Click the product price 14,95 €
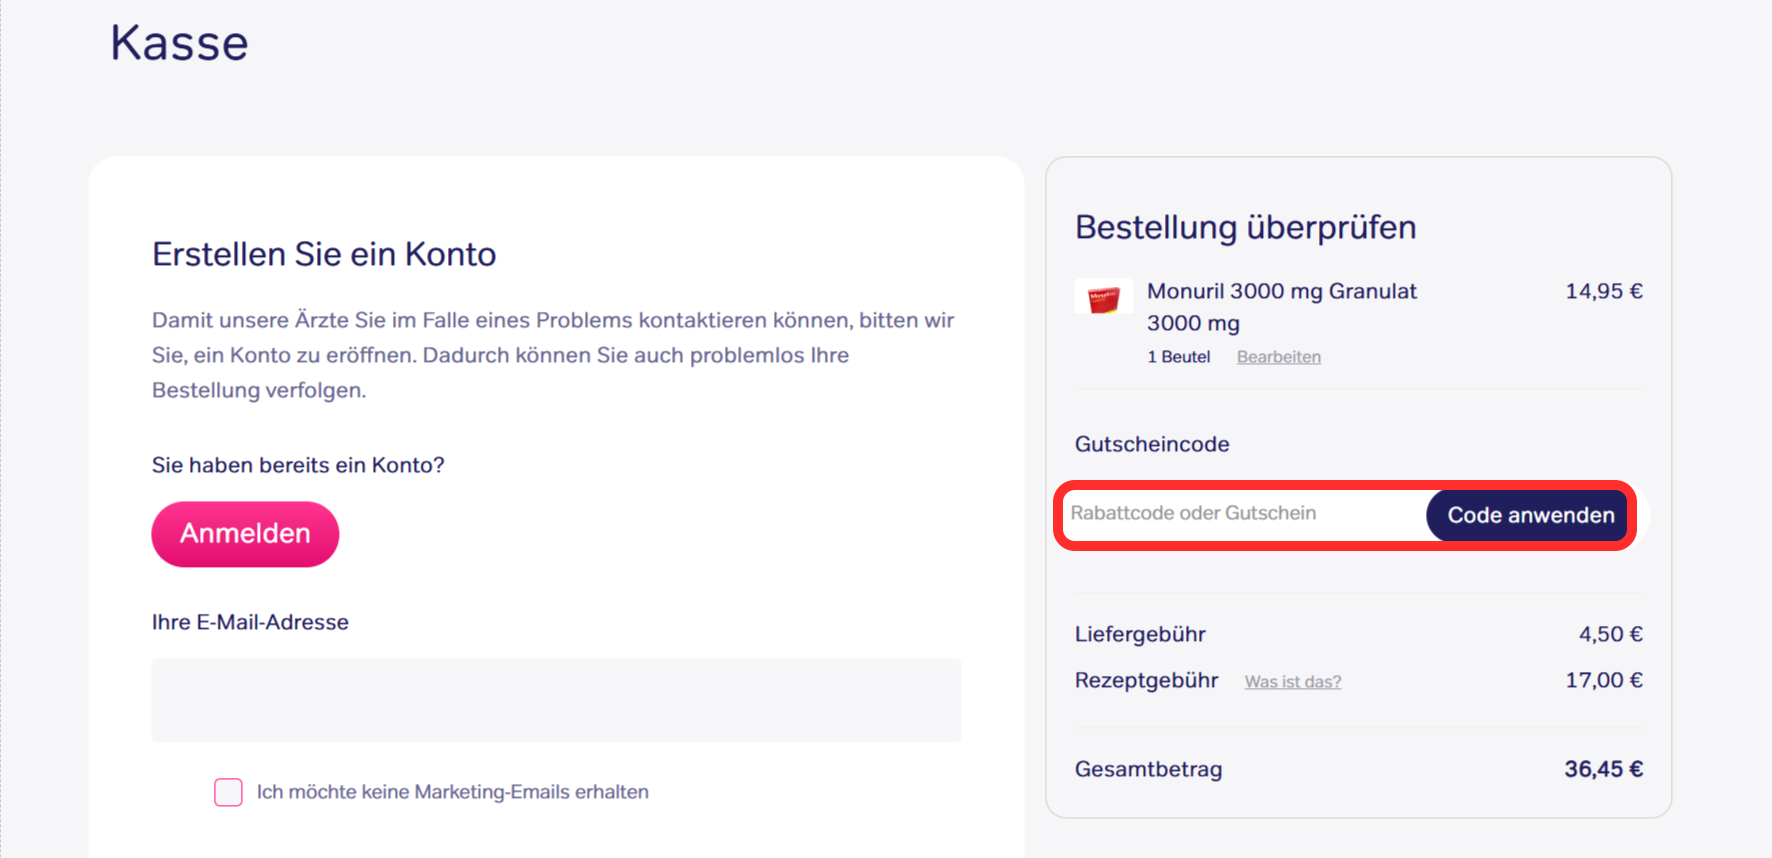 (x=1603, y=291)
